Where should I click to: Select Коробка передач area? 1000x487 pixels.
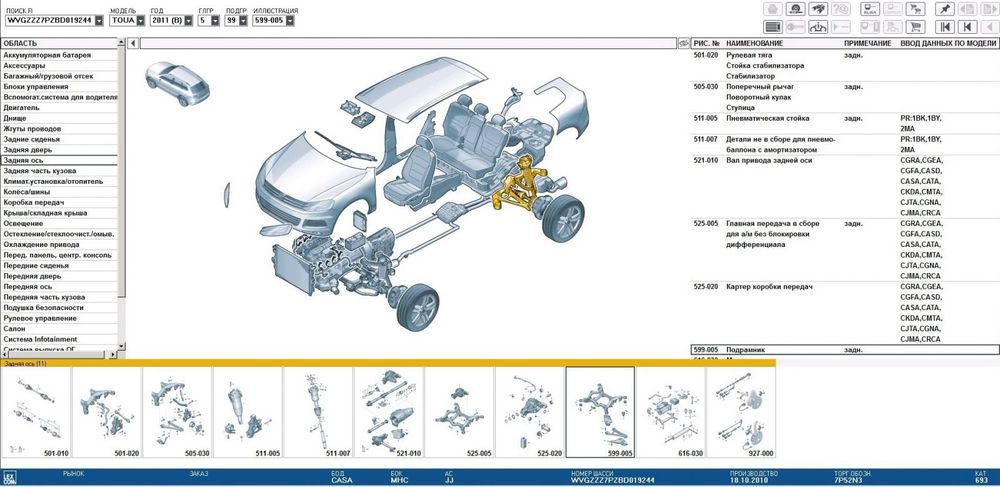(59, 203)
